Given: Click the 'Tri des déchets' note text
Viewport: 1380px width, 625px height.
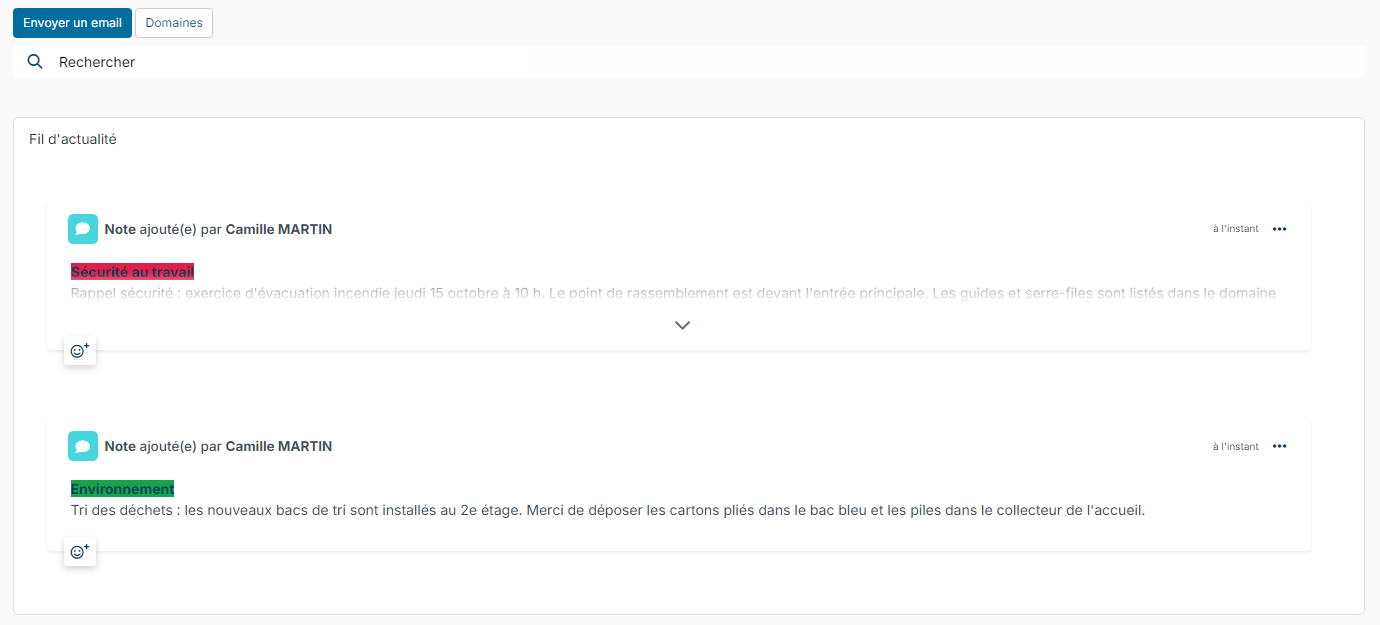Looking at the screenshot, I should pyautogui.click(x=607, y=510).
